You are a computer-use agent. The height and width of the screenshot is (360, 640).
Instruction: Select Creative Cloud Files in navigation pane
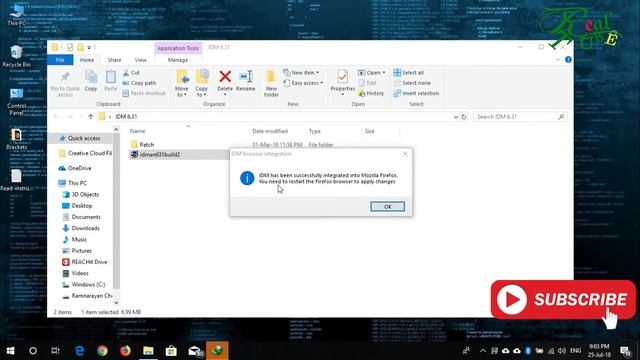(x=86, y=153)
